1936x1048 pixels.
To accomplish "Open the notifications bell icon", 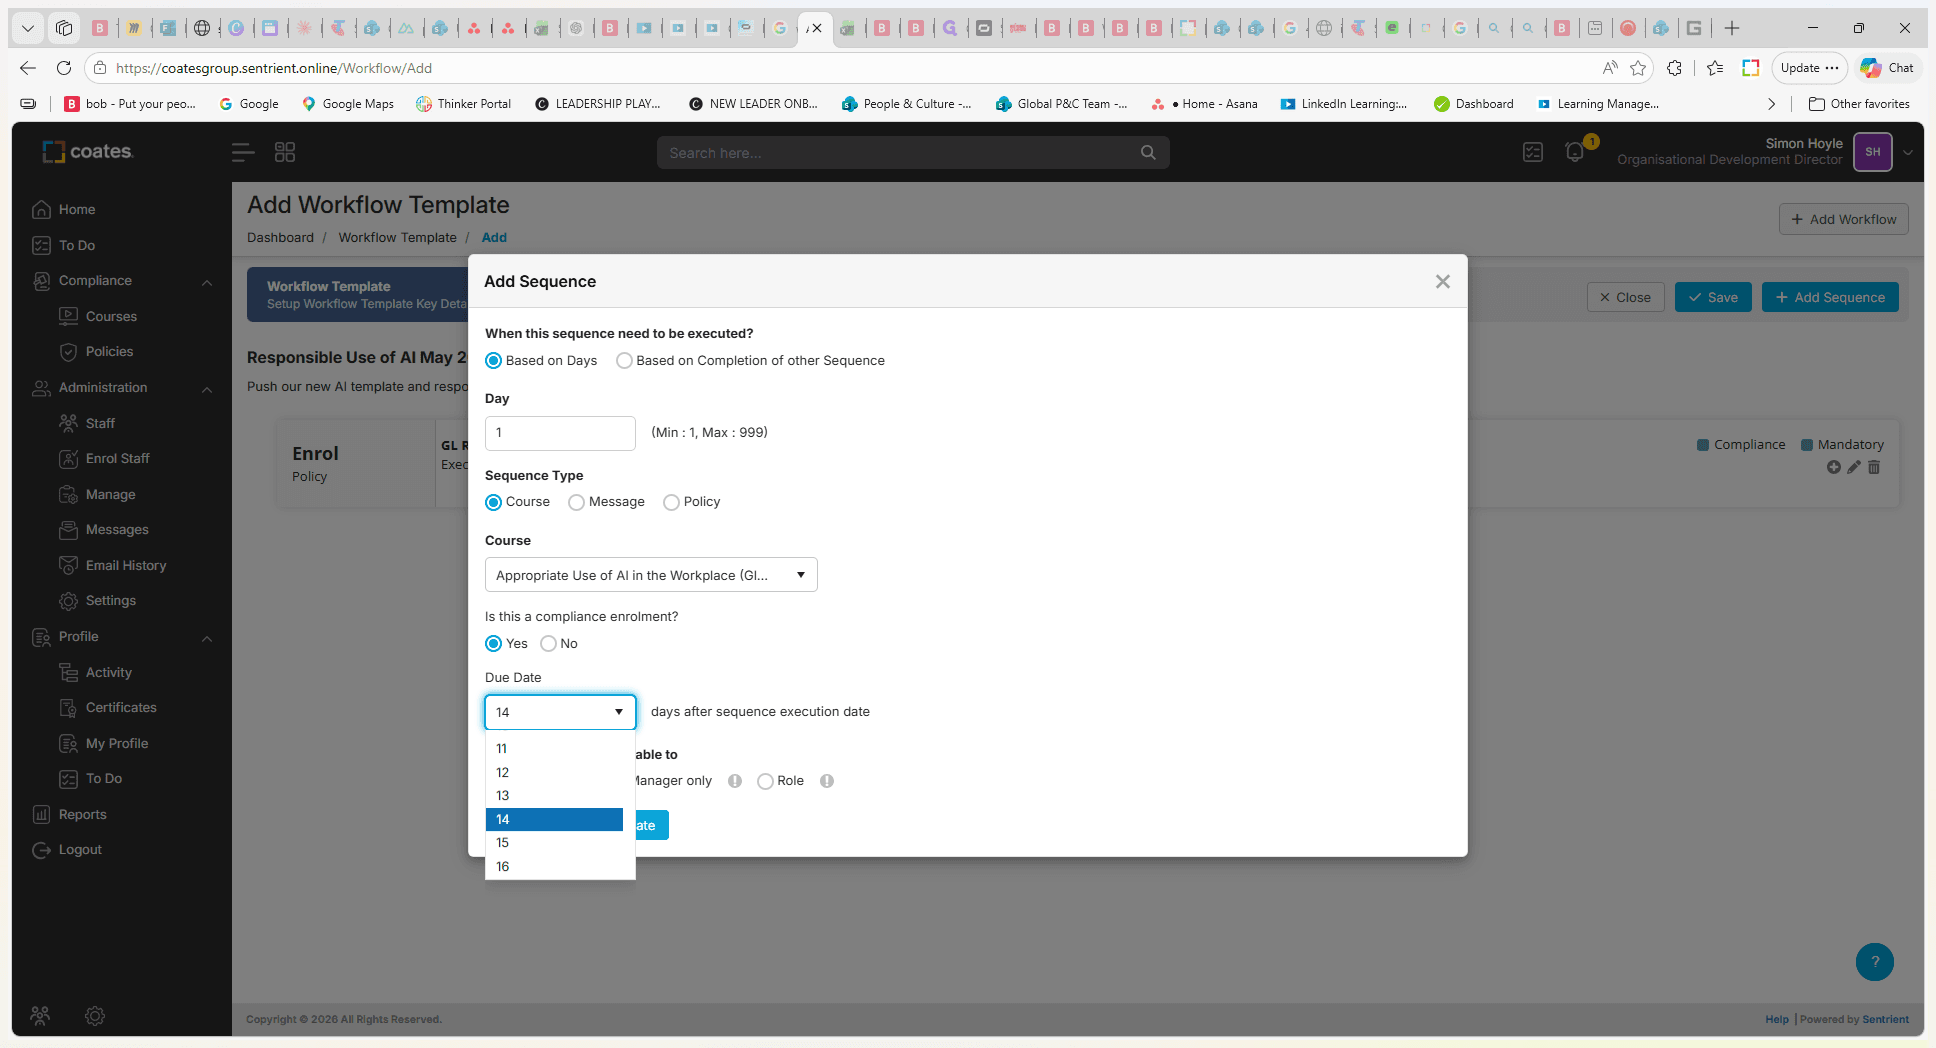I will pyautogui.click(x=1575, y=153).
